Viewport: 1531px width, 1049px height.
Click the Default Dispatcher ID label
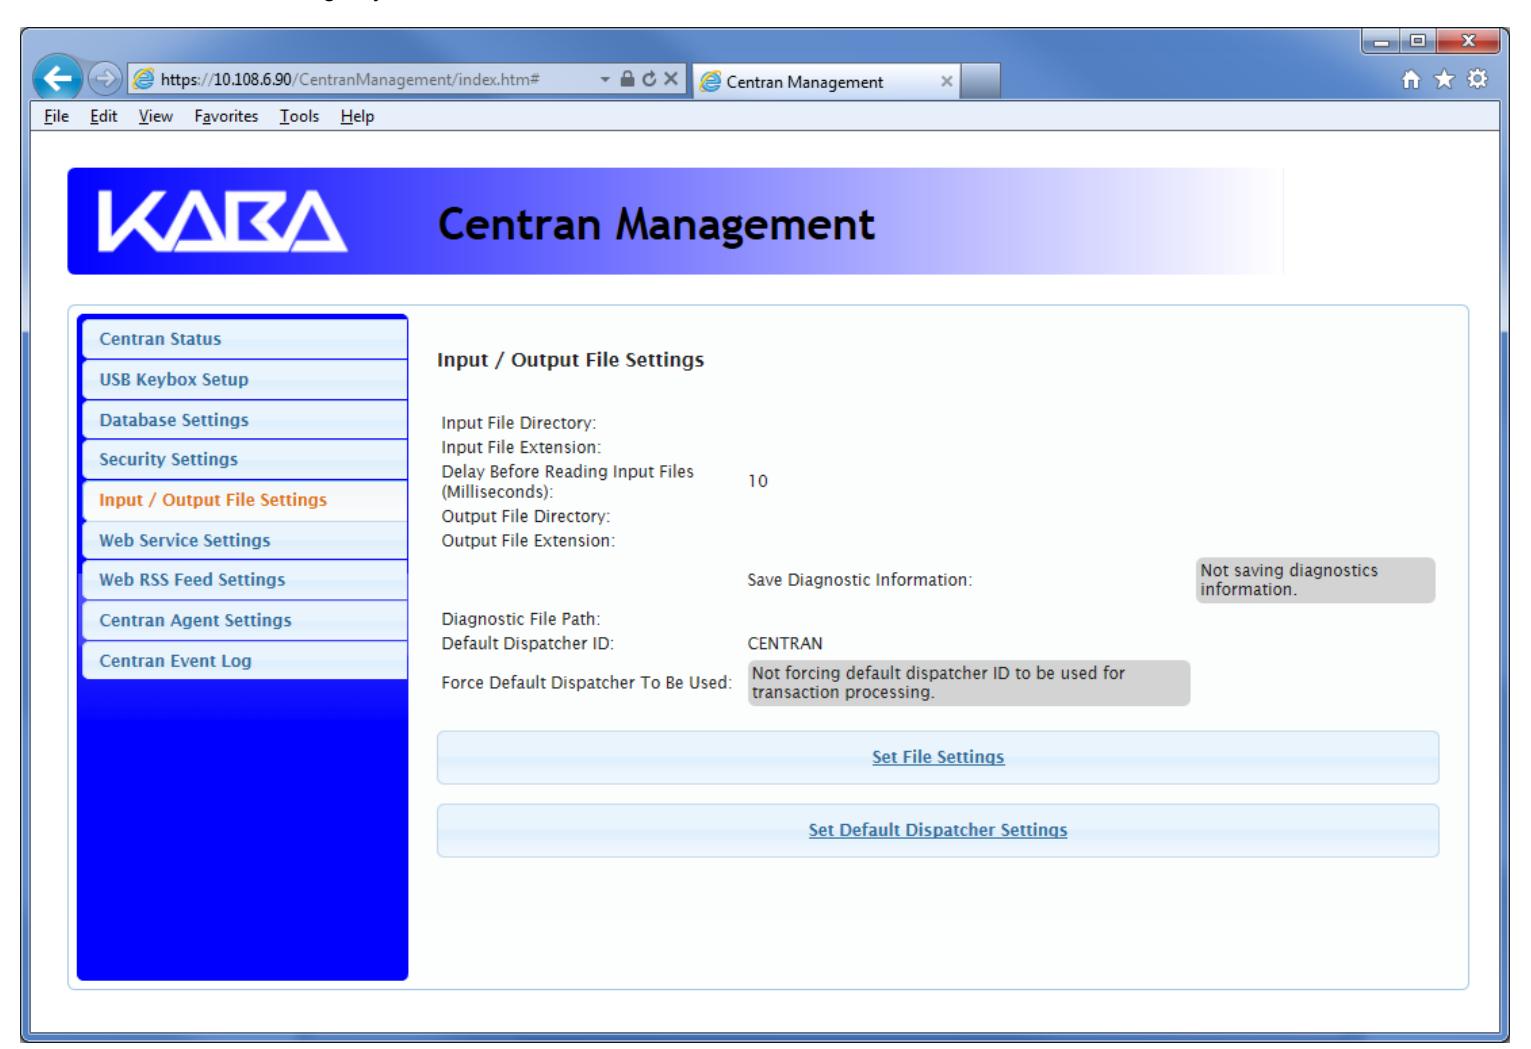[x=528, y=644]
